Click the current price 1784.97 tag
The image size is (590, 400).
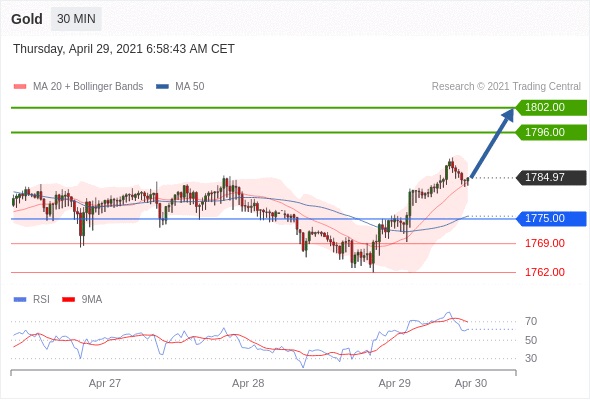coord(551,177)
